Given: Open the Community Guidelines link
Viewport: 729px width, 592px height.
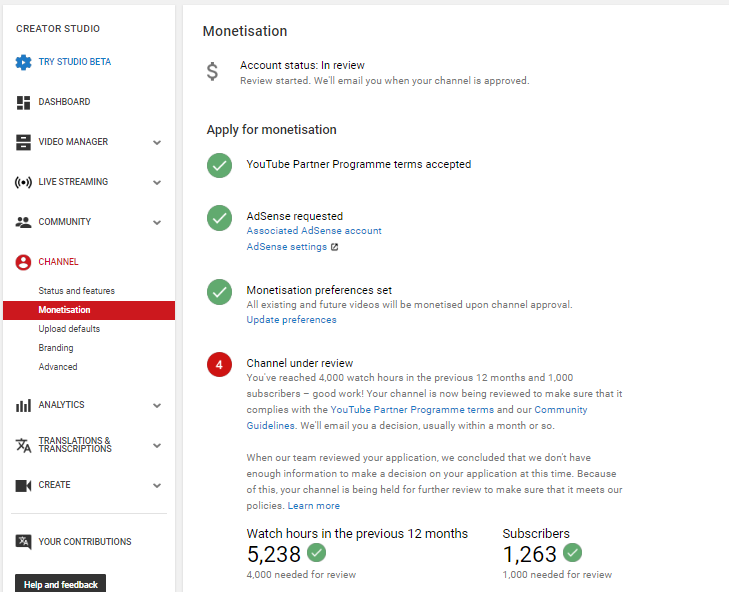Looking at the screenshot, I should click(x=561, y=410).
